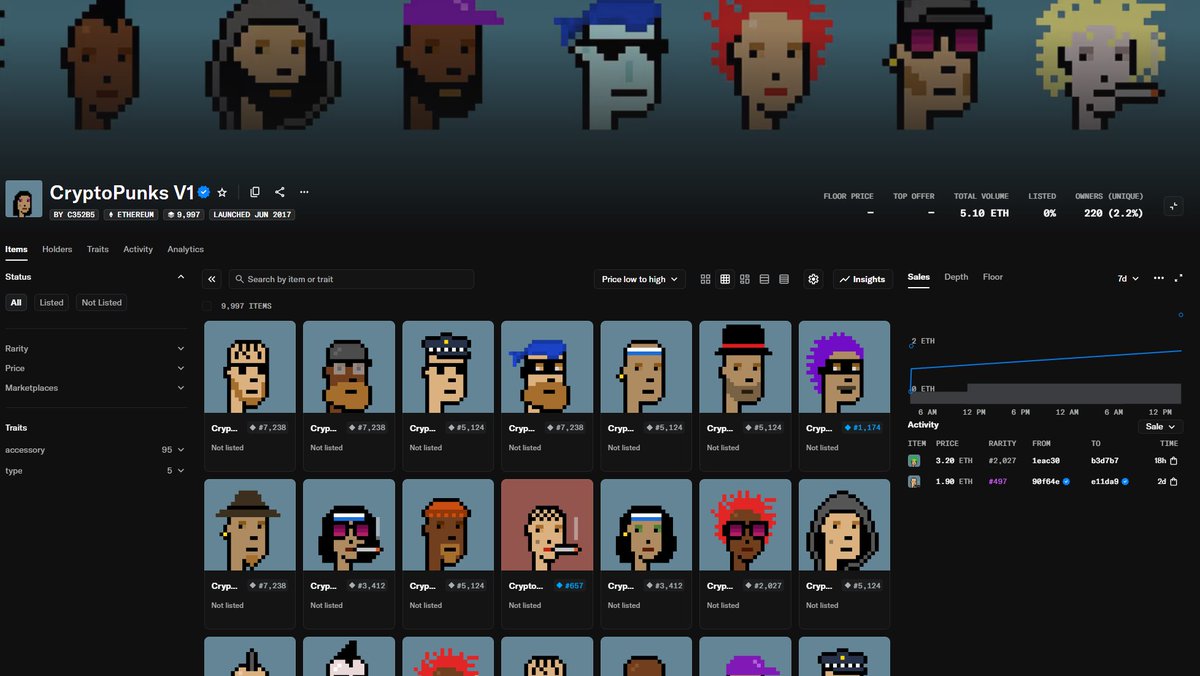The image size is (1200, 676).
Task: Open the punk card with rarity #1,174
Action: point(844,396)
